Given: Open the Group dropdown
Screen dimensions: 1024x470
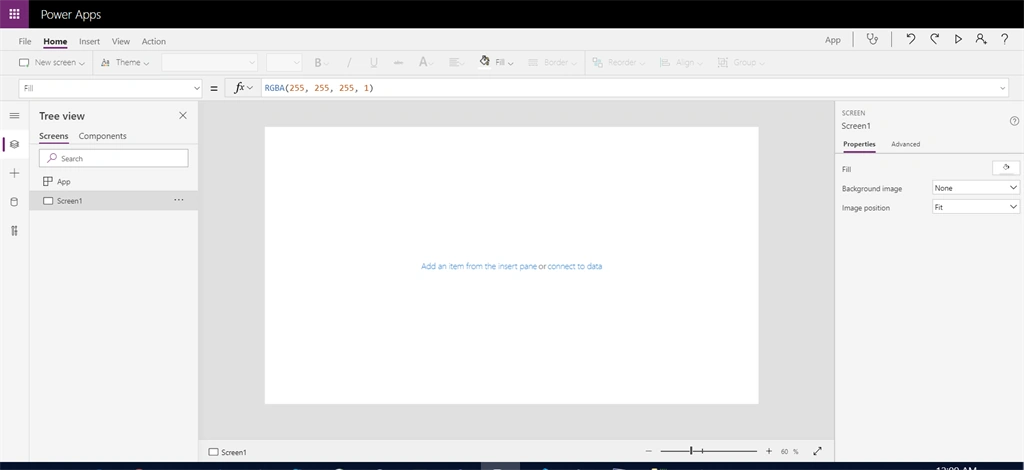Looking at the screenshot, I should pyautogui.click(x=741, y=63).
